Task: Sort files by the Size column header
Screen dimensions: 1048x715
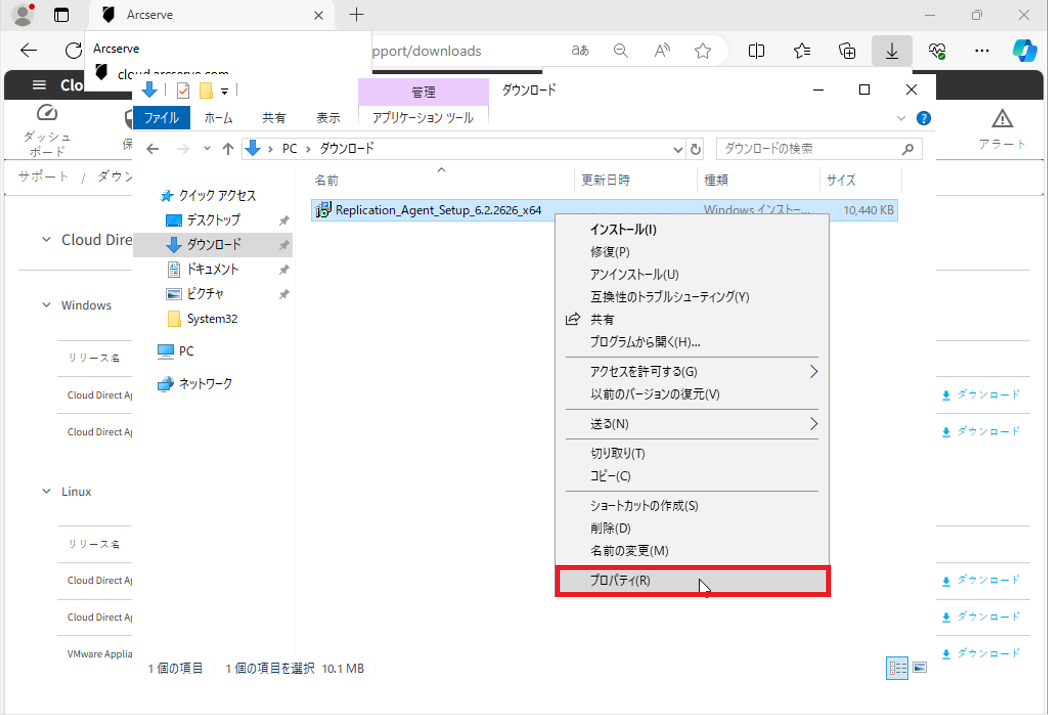Action: click(x=841, y=181)
